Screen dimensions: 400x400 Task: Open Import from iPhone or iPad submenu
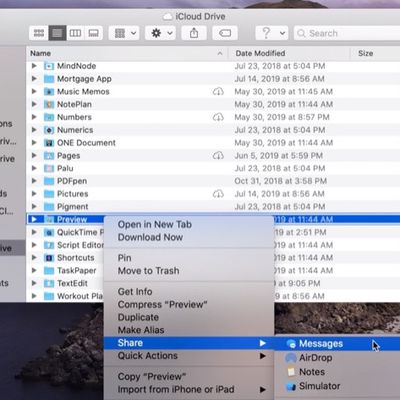point(189,389)
